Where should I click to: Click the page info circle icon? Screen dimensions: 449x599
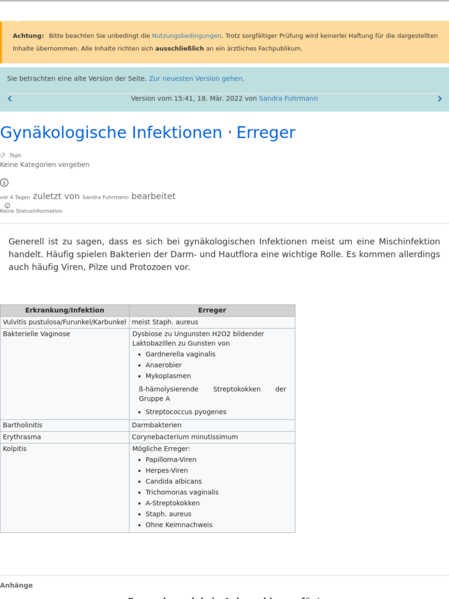[x=4, y=183]
